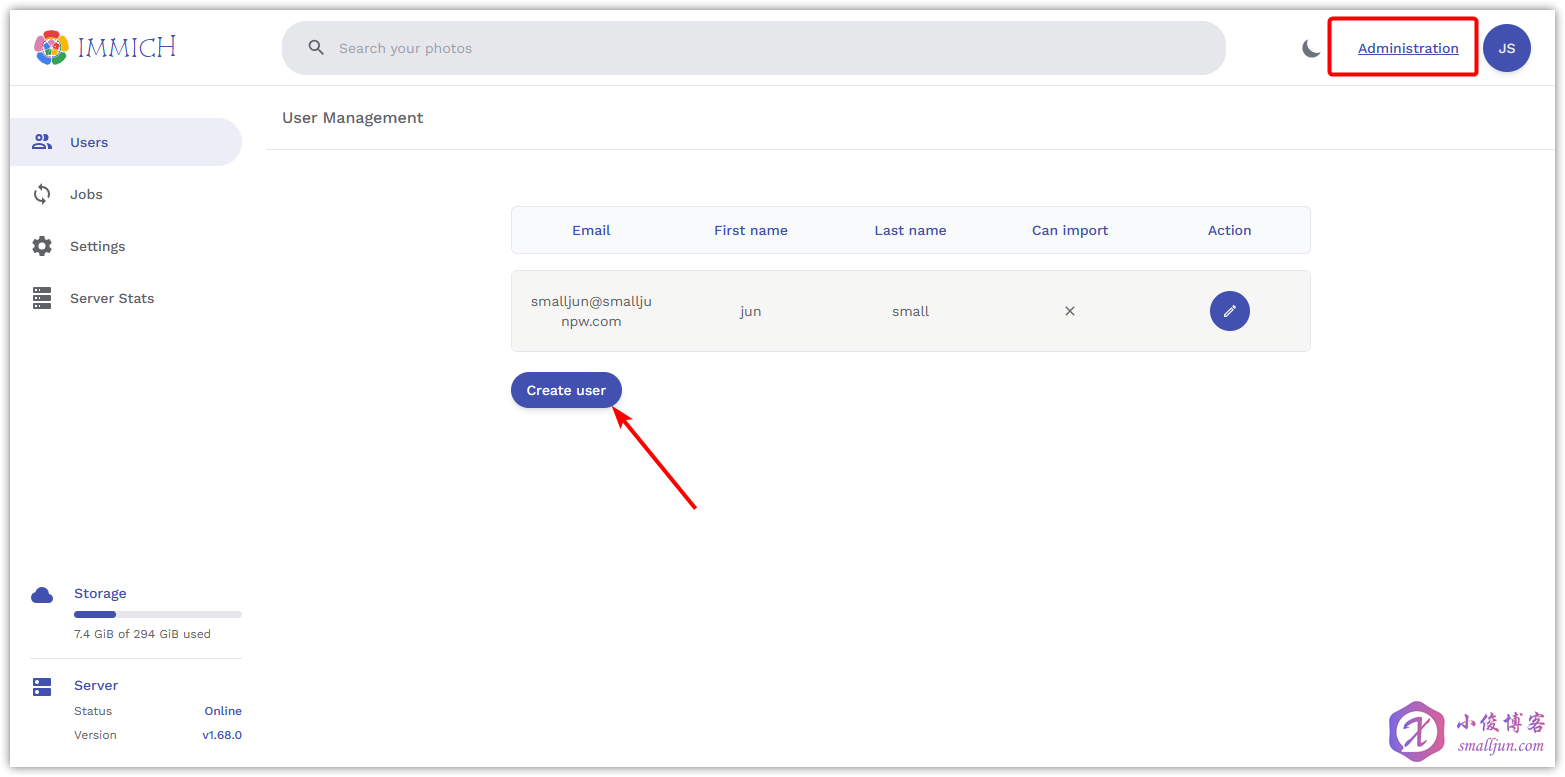Open the JS user avatar menu
This screenshot has width=1565, height=777.
[1506, 48]
